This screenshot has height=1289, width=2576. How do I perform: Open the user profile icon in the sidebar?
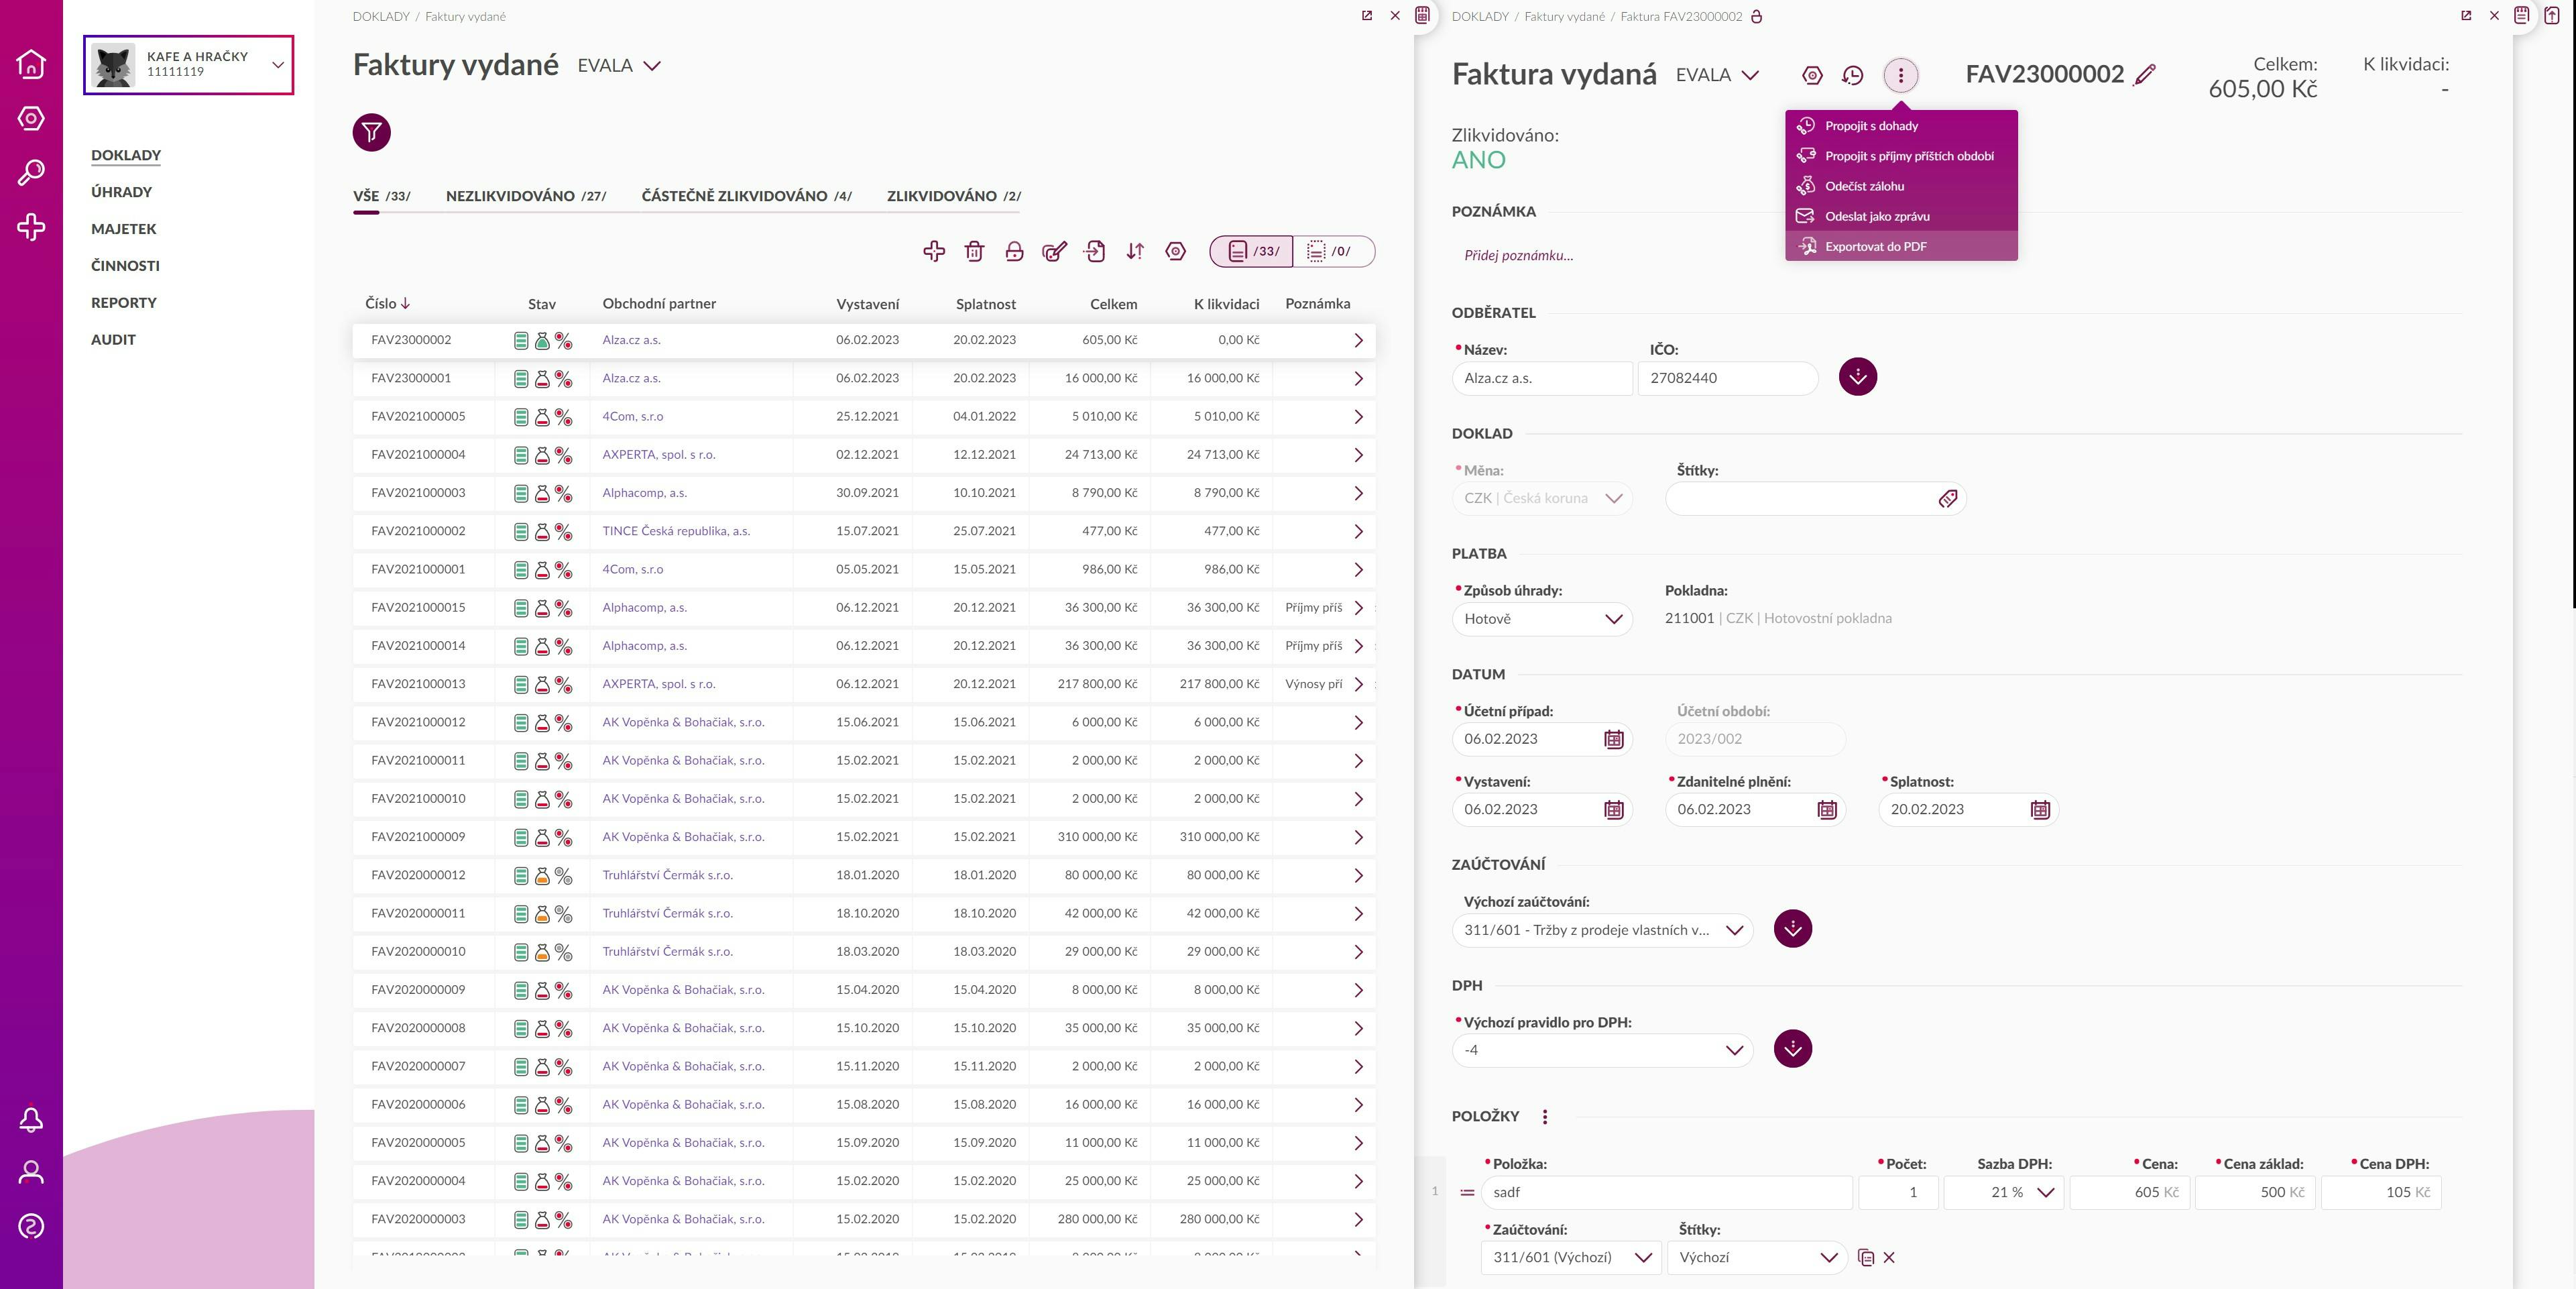coord(31,1172)
